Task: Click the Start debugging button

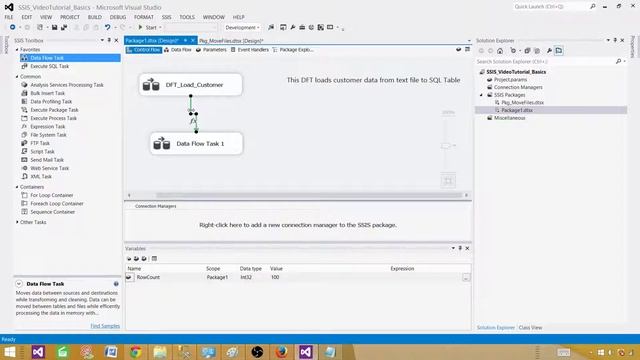Action: (x=147, y=27)
